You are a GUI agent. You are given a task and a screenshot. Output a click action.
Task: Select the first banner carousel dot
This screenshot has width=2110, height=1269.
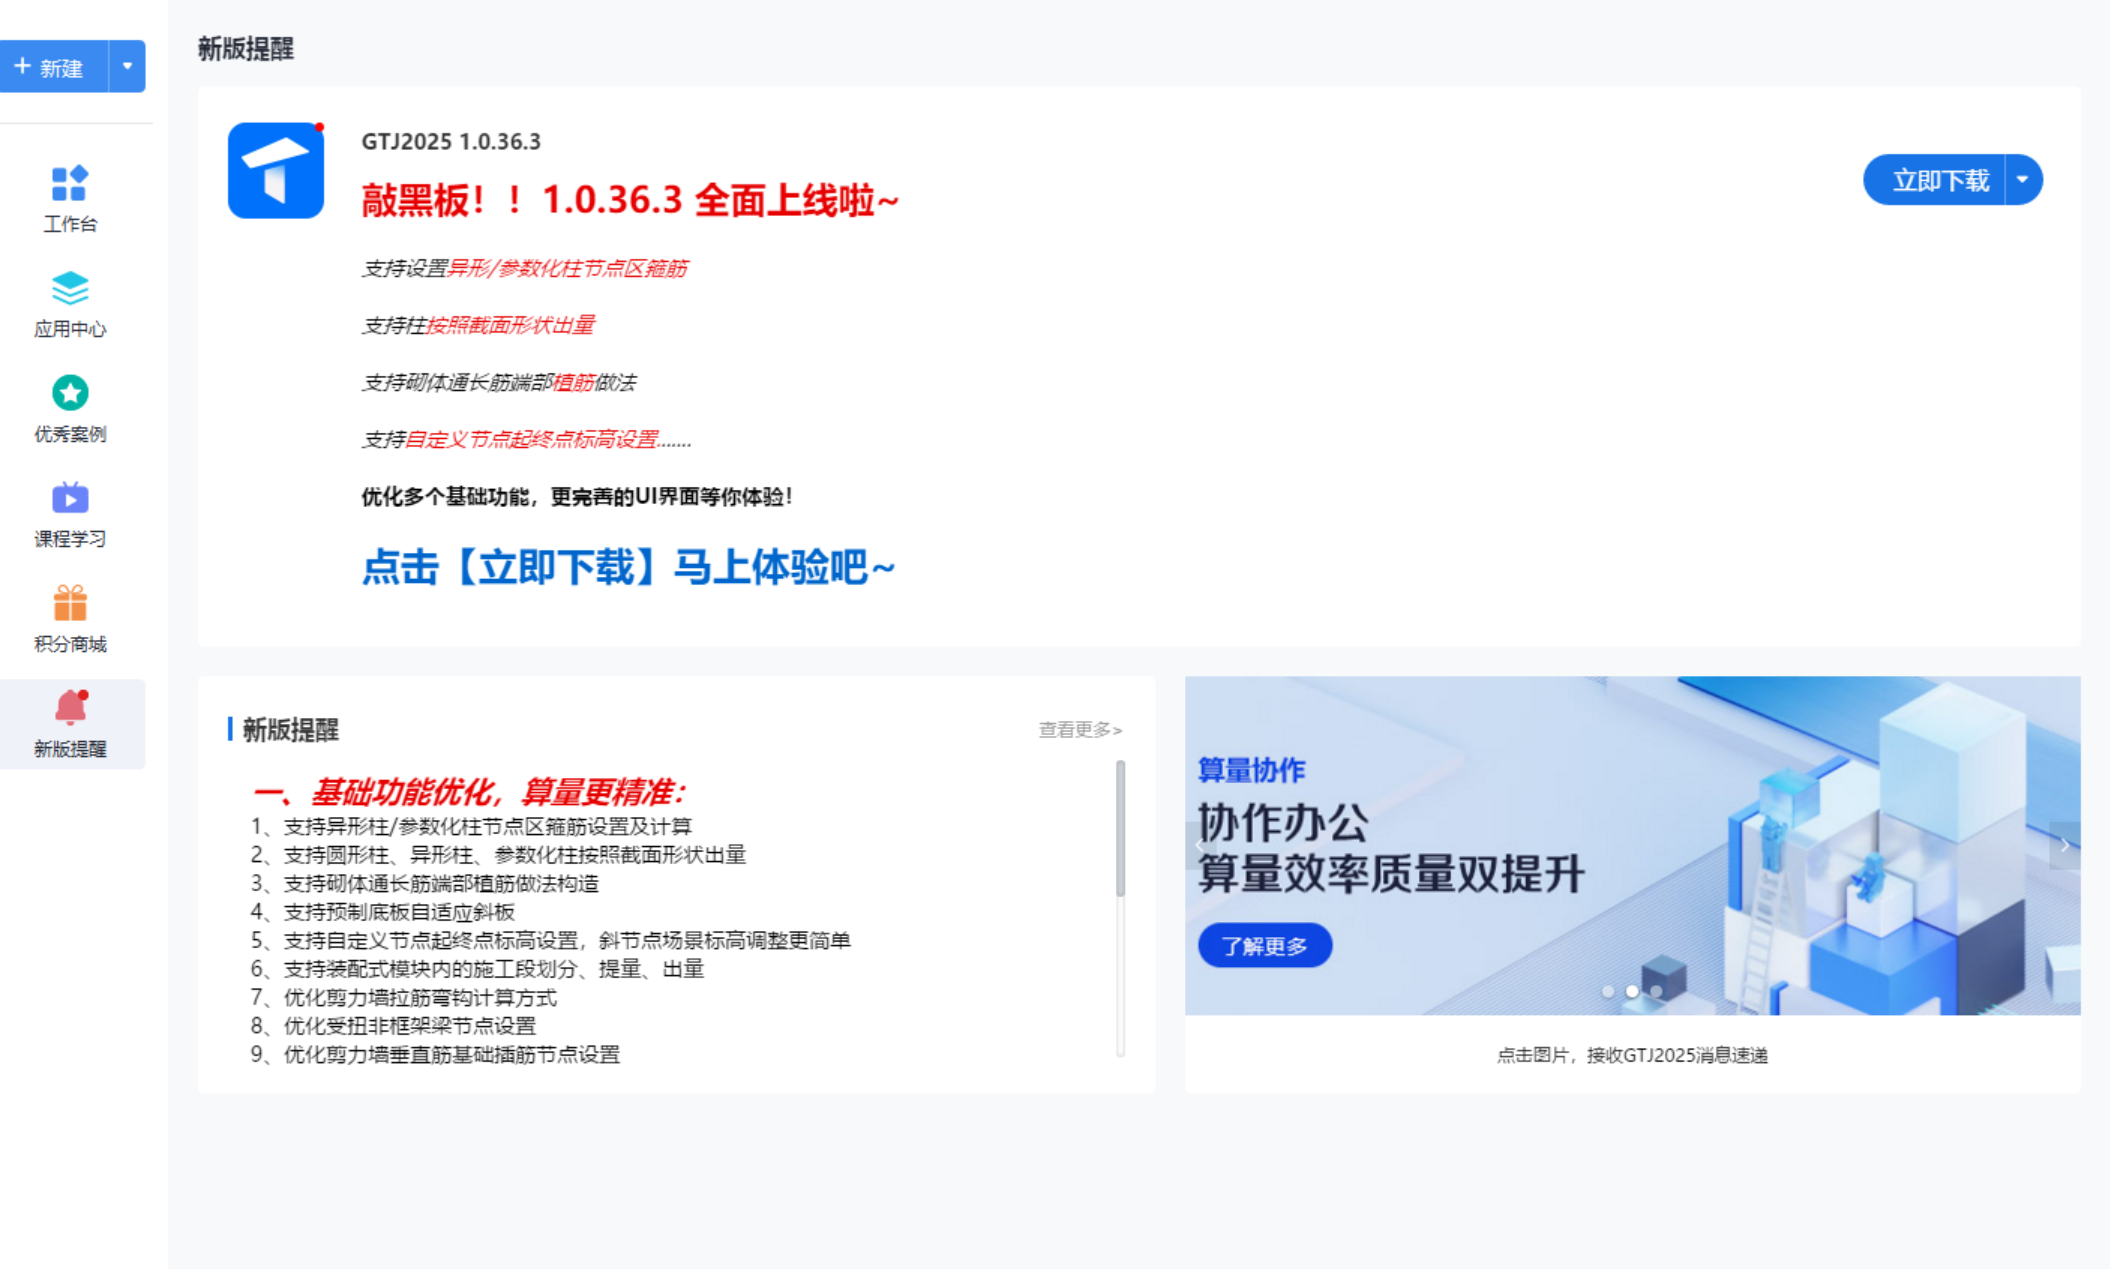(x=1608, y=991)
